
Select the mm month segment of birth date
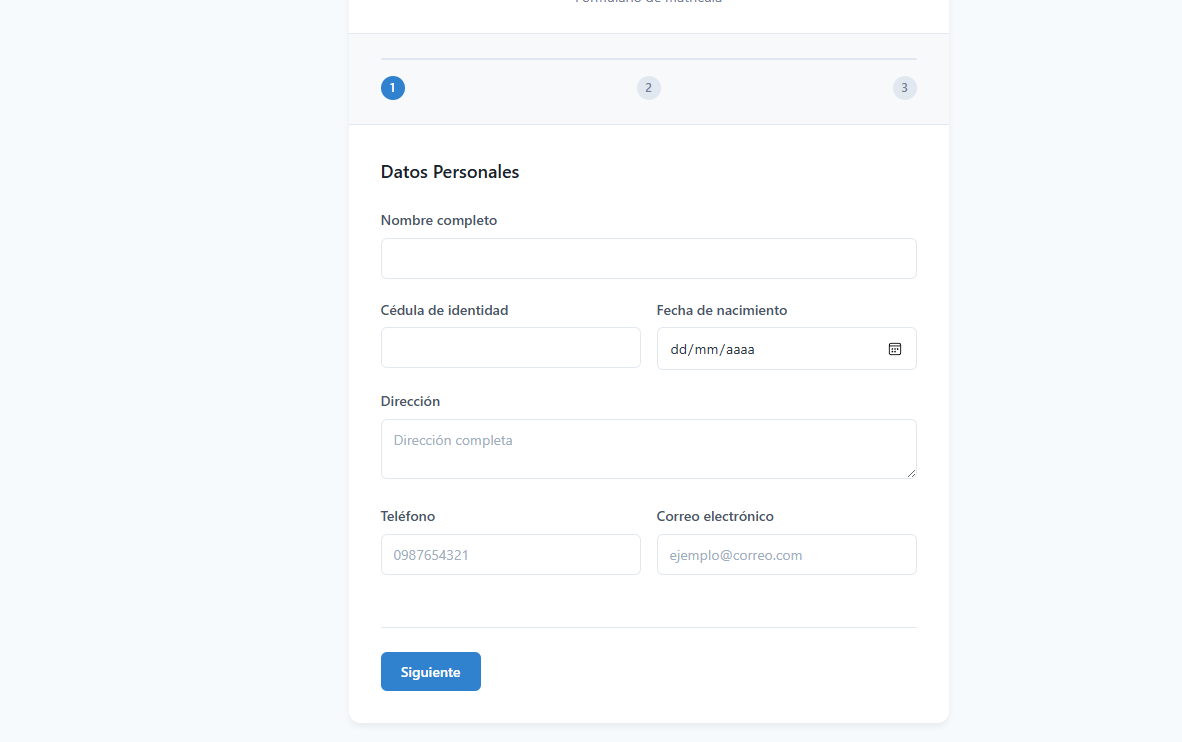(707, 349)
